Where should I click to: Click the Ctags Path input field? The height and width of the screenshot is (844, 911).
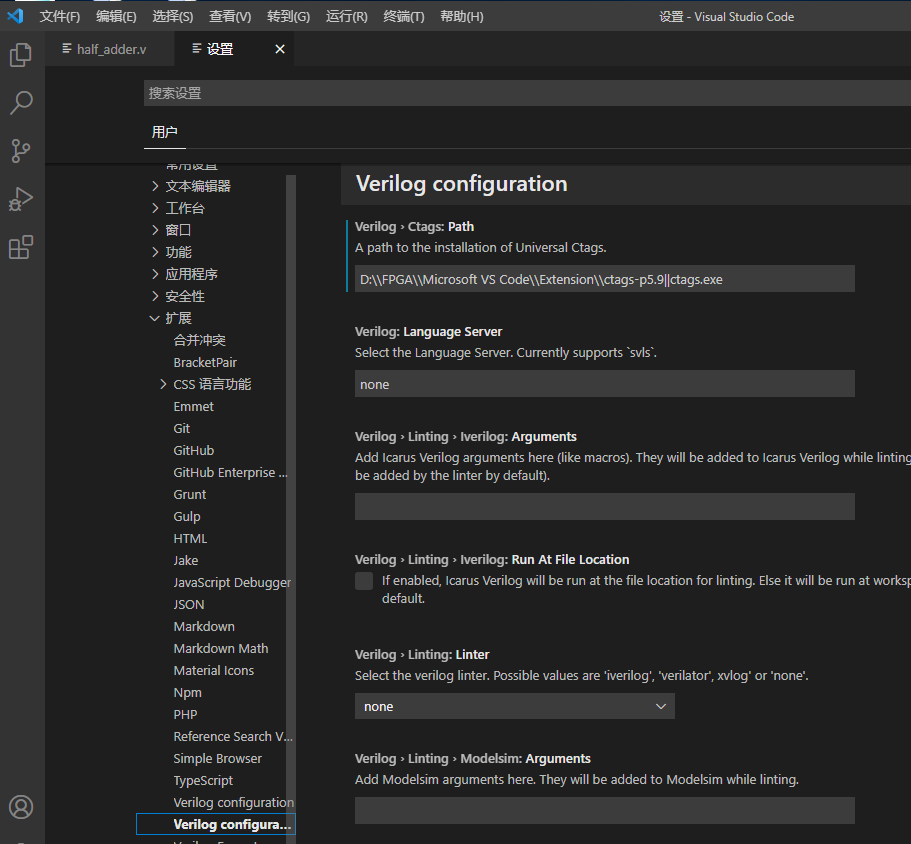pos(604,279)
